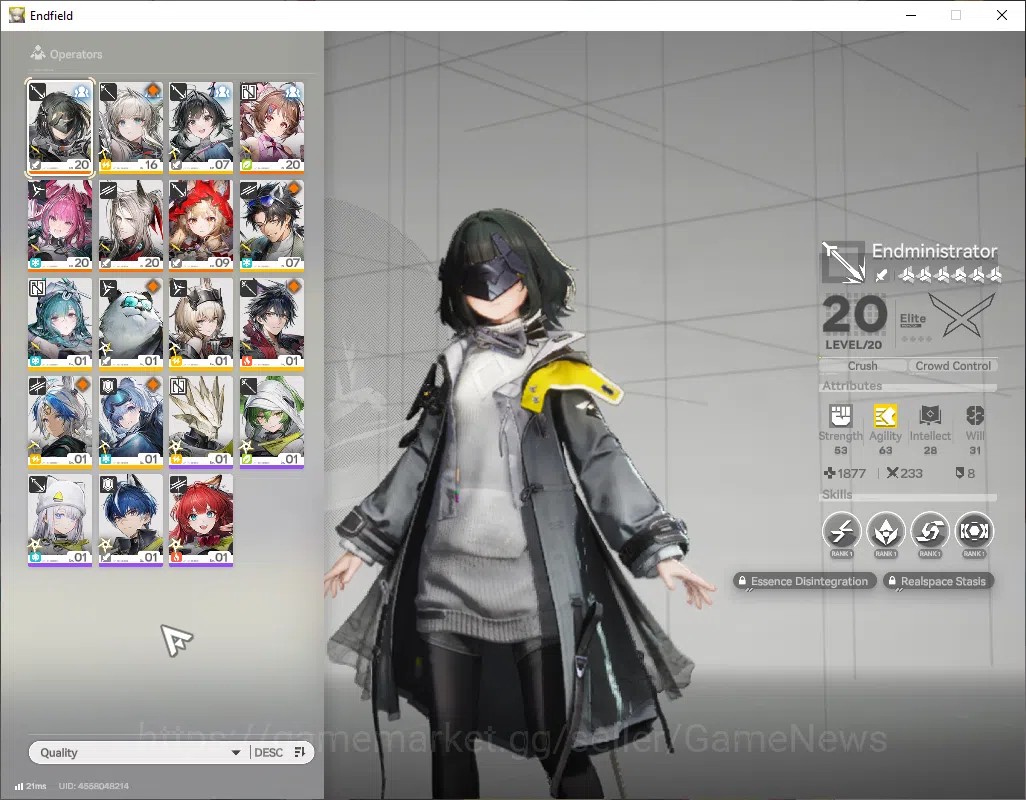Viewport: 1026px width, 800px height.
Task: Select the masked Endministrator card, level 20
Action: (x=60, y=128)
